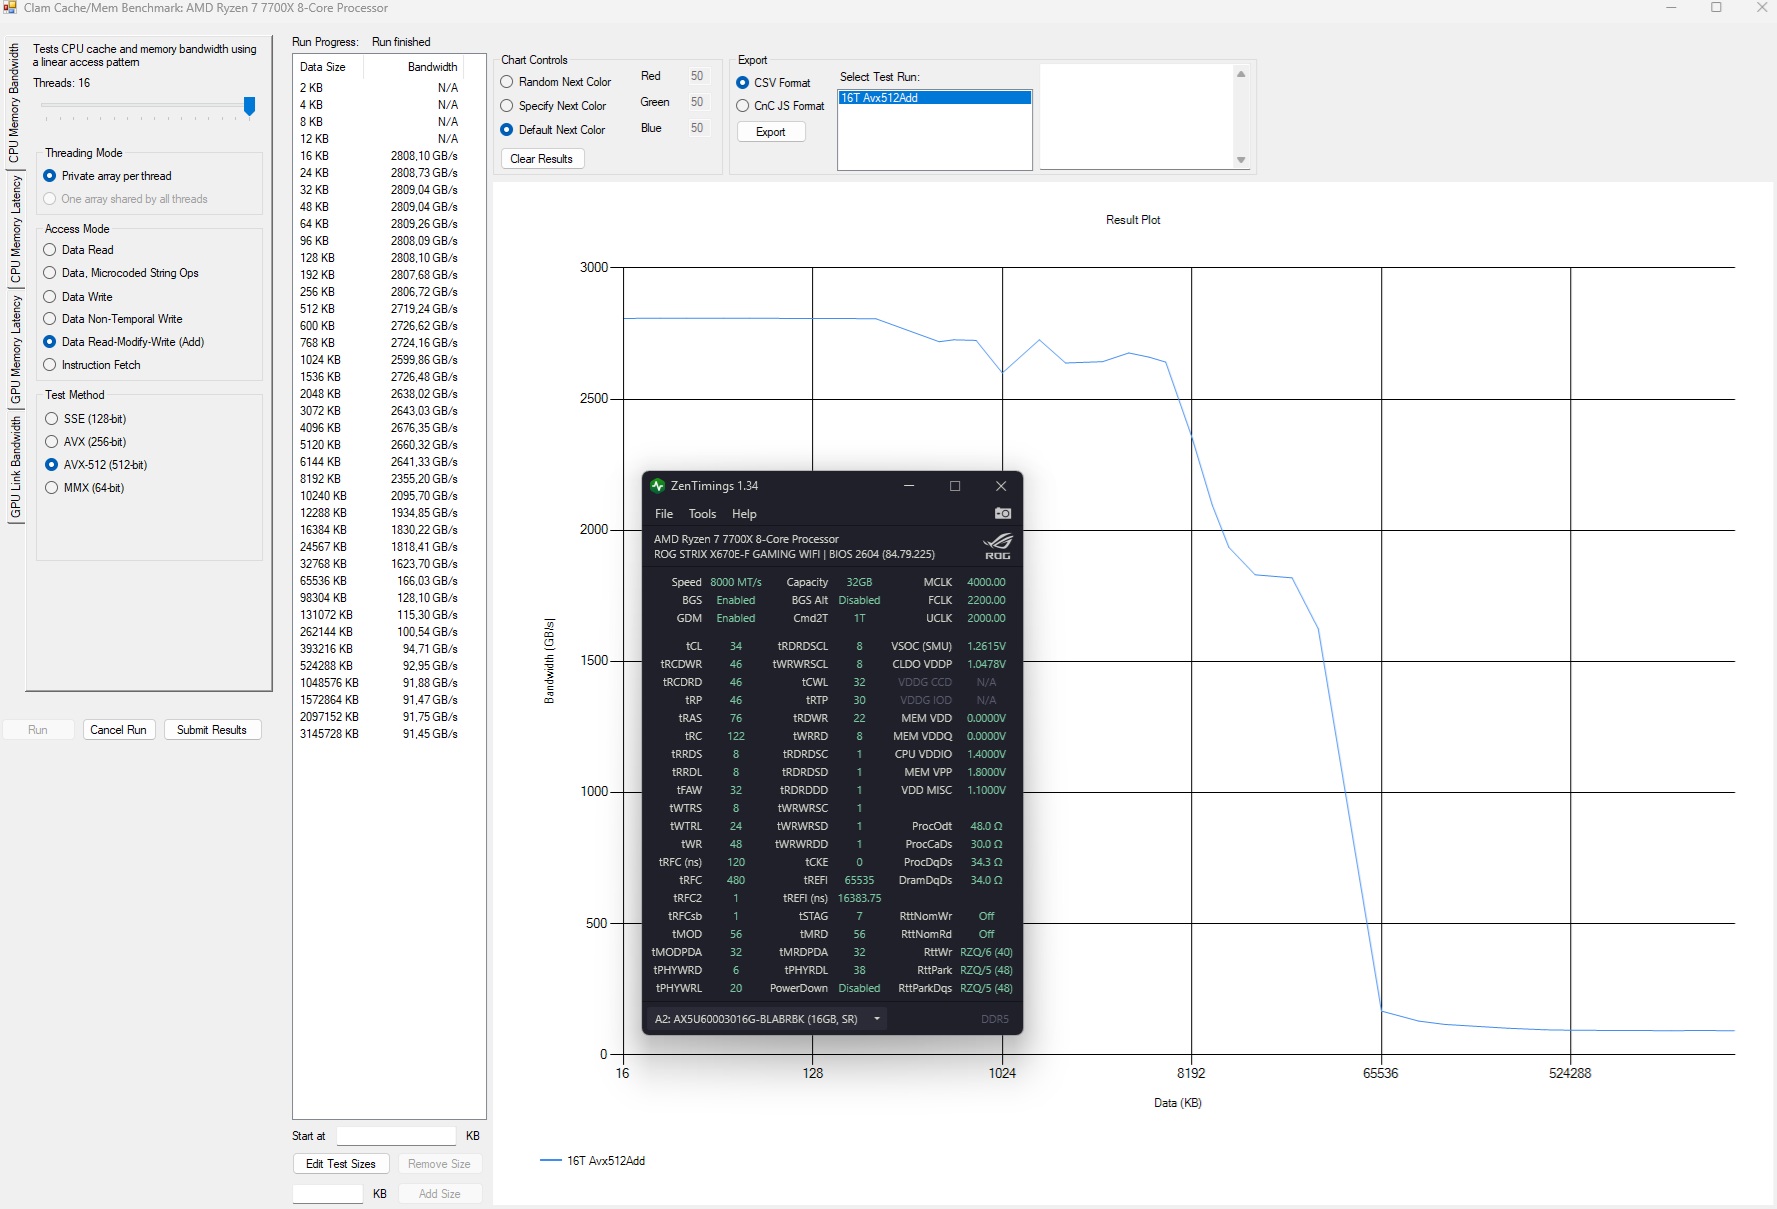Click the Red color value field
Viewport: 1777px width, 1209px height.
697,76
